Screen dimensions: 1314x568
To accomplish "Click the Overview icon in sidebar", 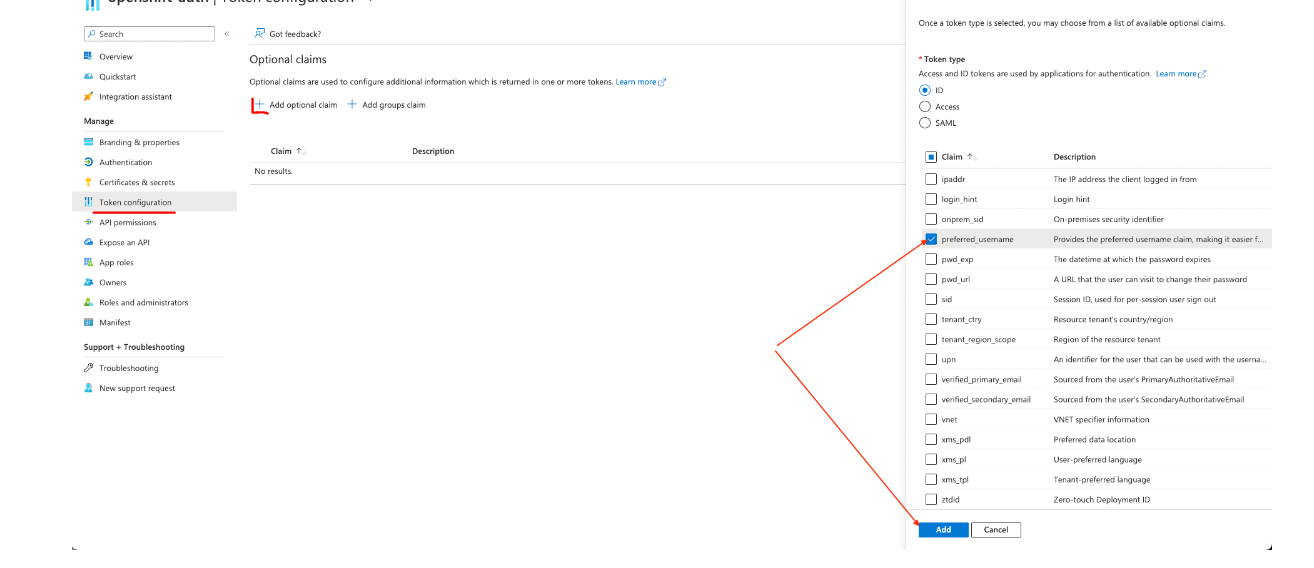I will pos(89,57).
